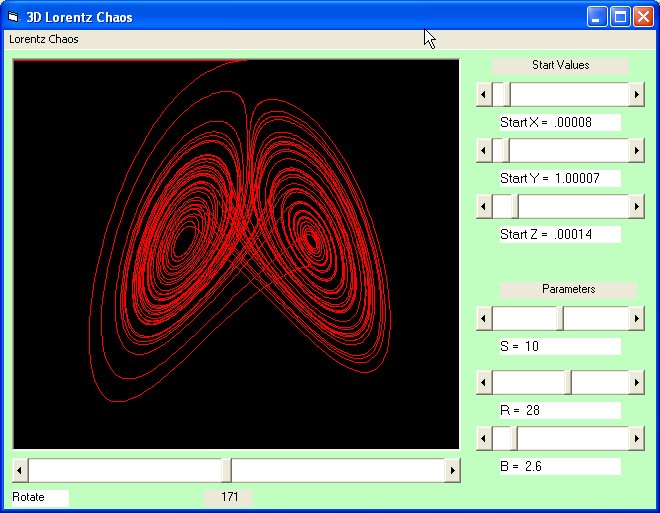Click the Parameters header label
The width and height of the screenshot is (660, 513).
(568, 289)
